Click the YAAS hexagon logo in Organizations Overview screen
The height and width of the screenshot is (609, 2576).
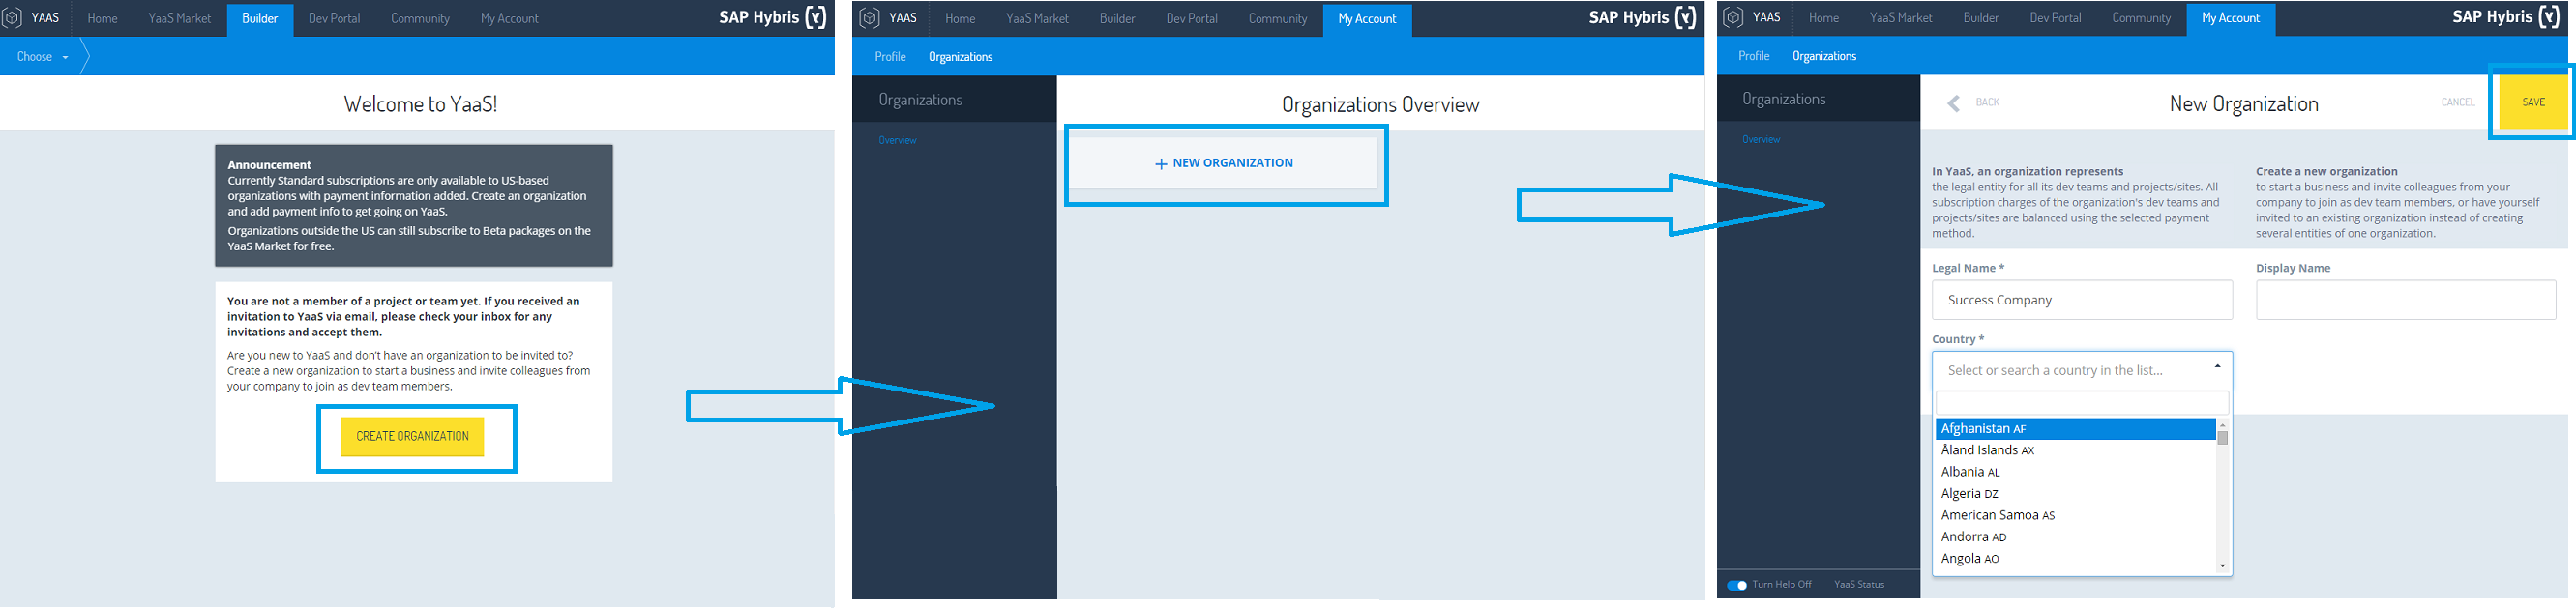tap(870, 18)
